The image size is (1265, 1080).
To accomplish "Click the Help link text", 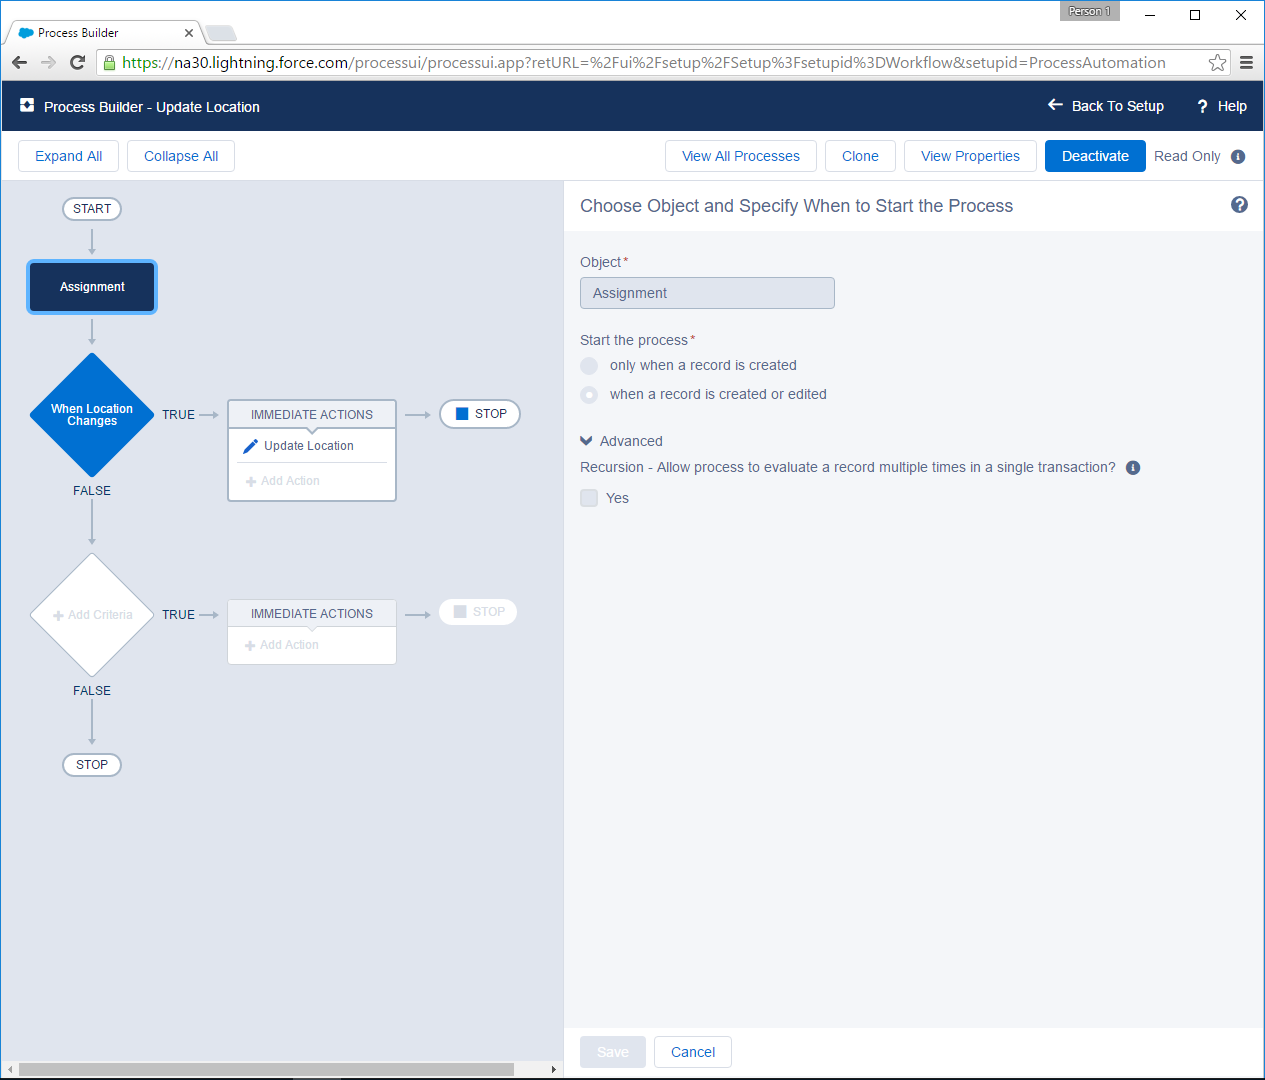I will 1232,106.
